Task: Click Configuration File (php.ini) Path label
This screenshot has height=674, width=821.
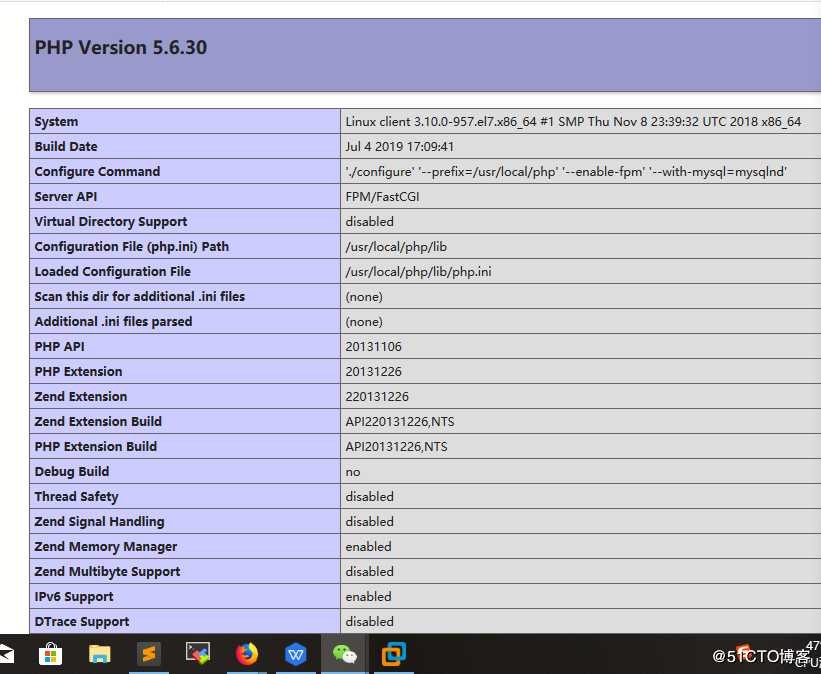Action: (x=132, y=247)
